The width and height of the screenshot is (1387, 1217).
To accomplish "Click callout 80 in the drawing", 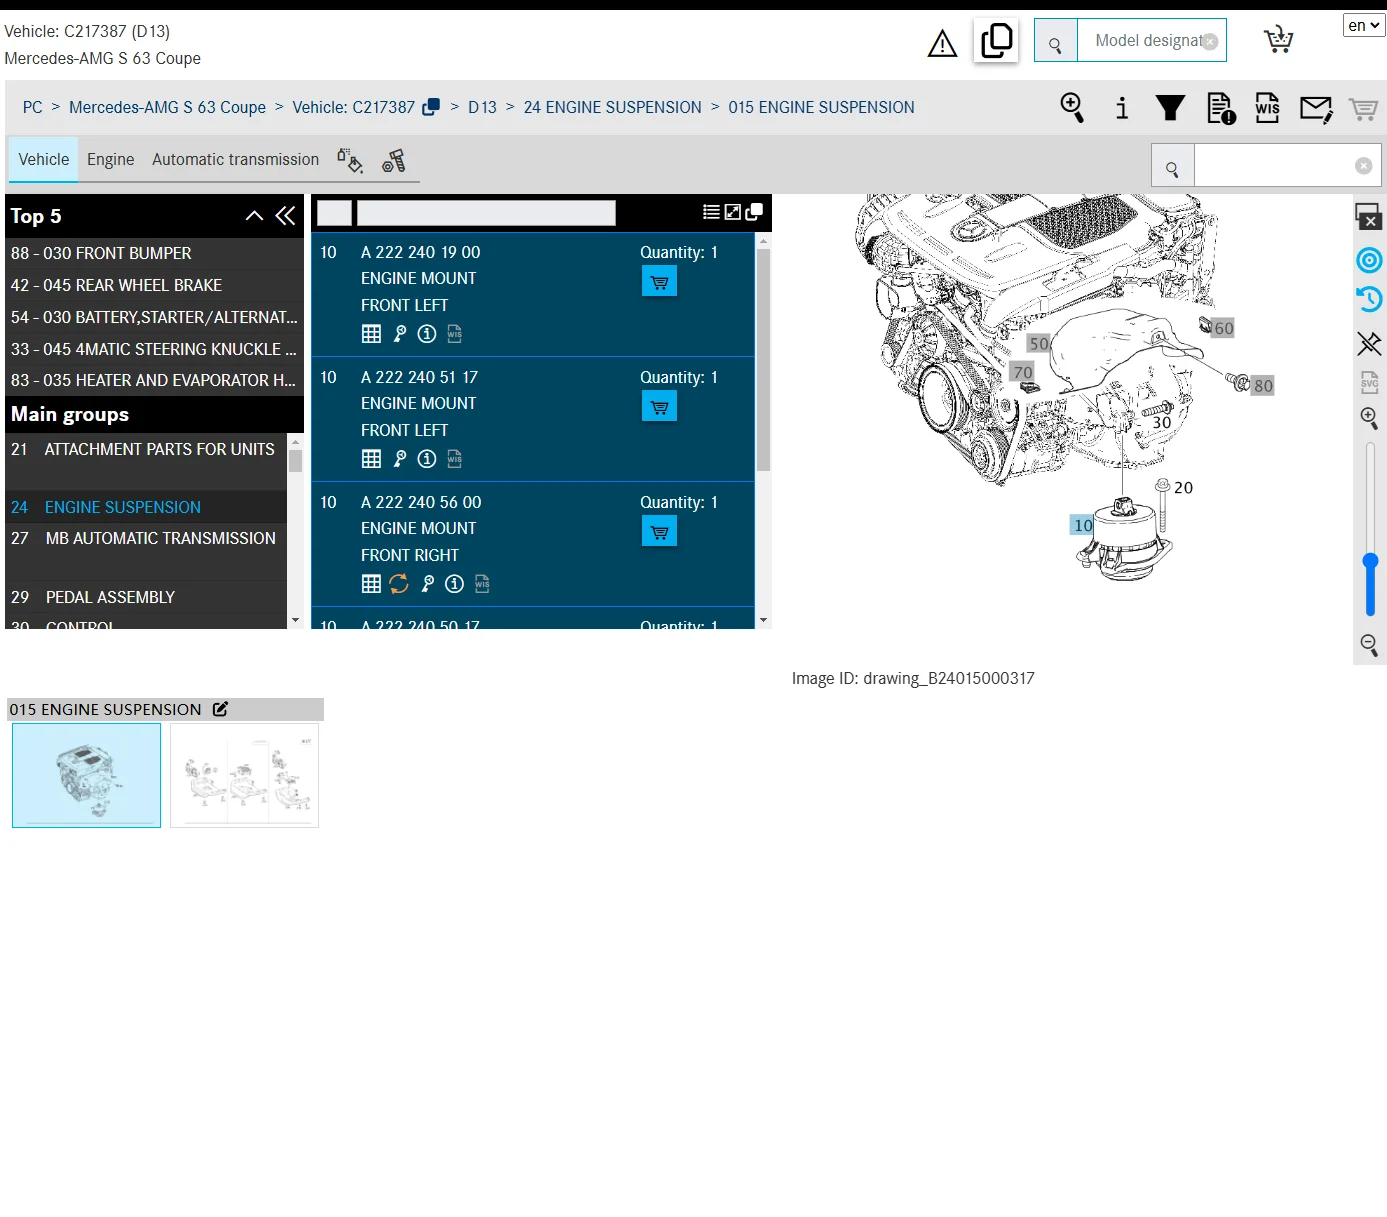I will (x=1263, y=386).
